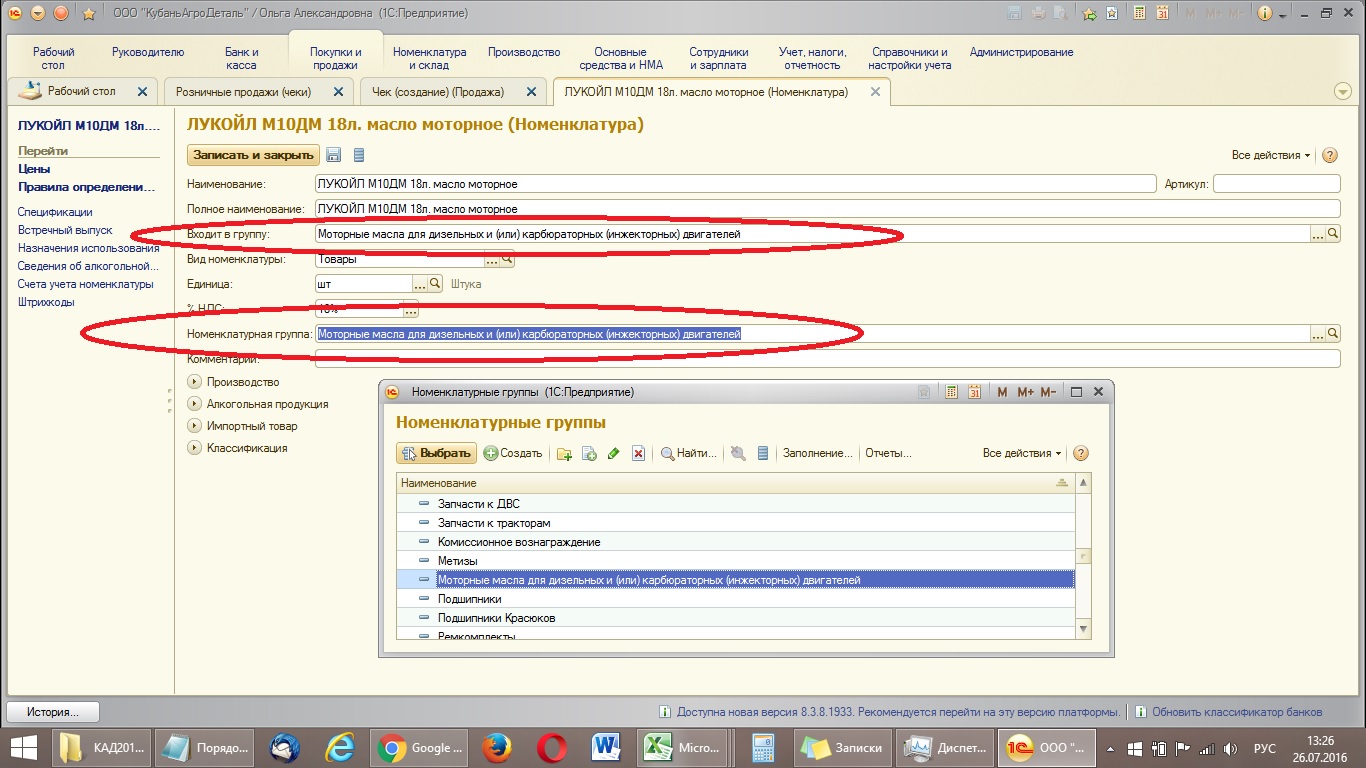Image resolution: width=1366 pixels, height=768 pixels.
Task: Click the save (floppy disk) icon beside Записать и закрыть
Action: pos(334,155)
